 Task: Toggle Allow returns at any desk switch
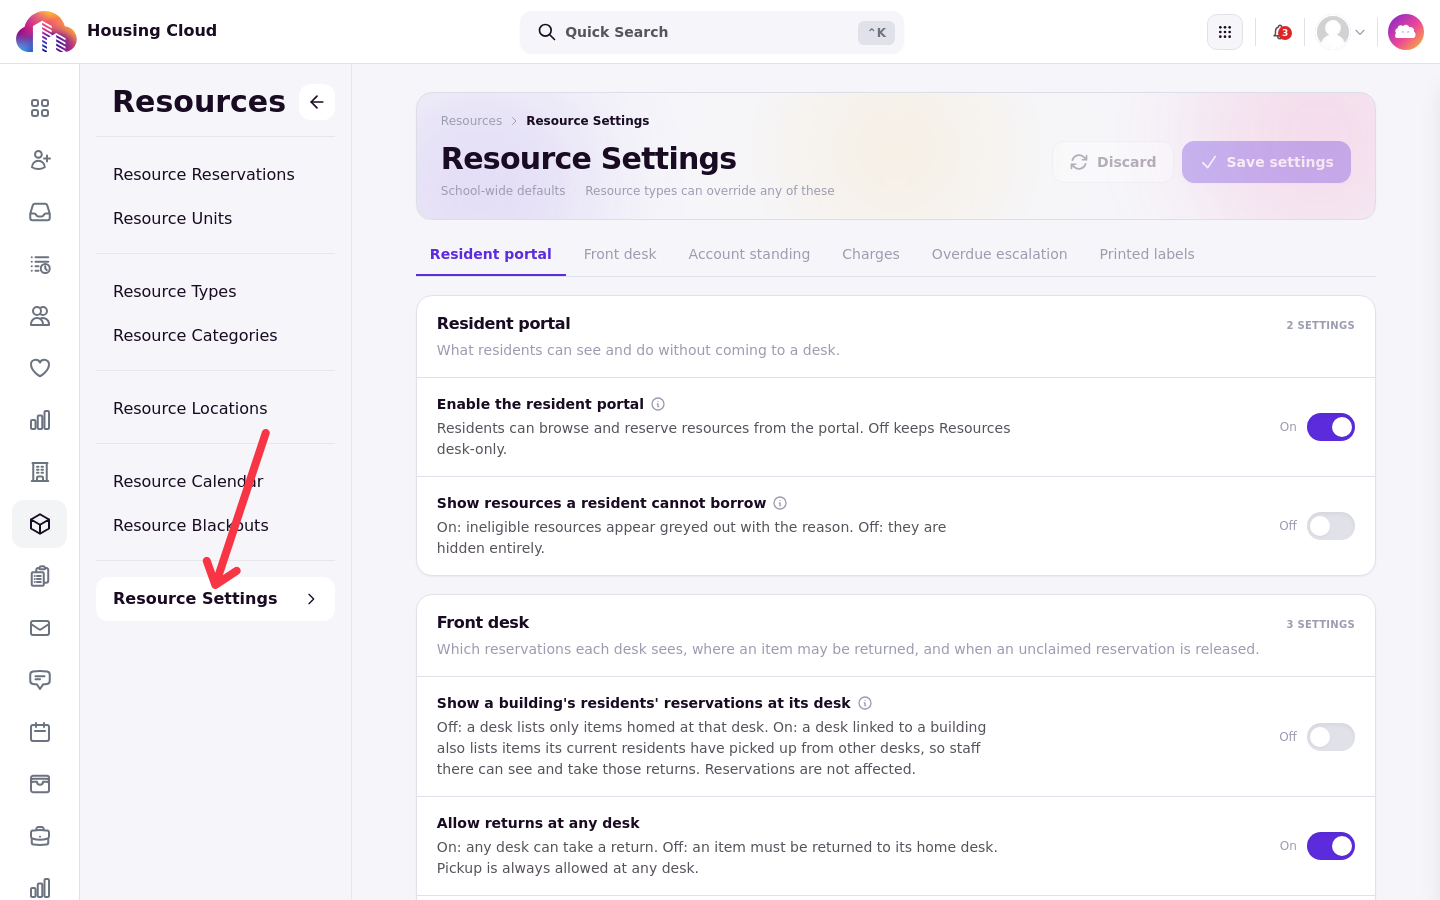pos(1331,846)
